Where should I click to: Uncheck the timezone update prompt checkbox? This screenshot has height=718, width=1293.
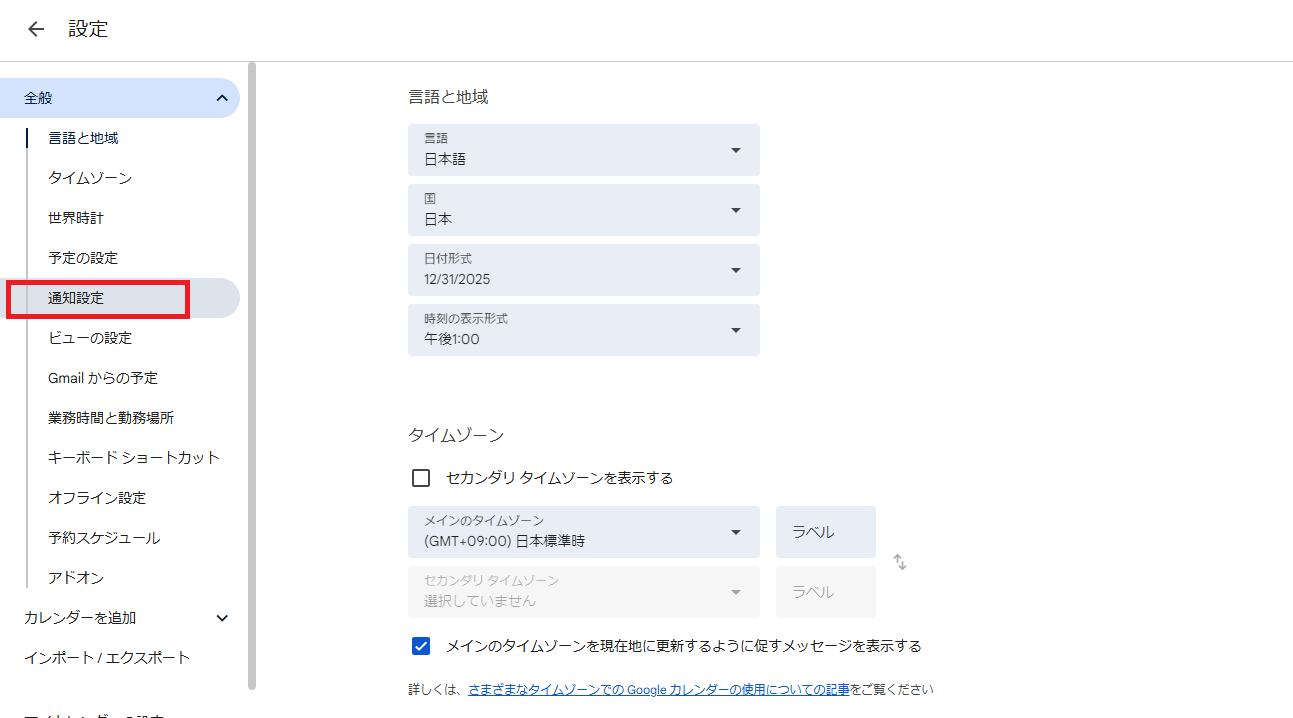pyautogui.click(x=421, y=646)
